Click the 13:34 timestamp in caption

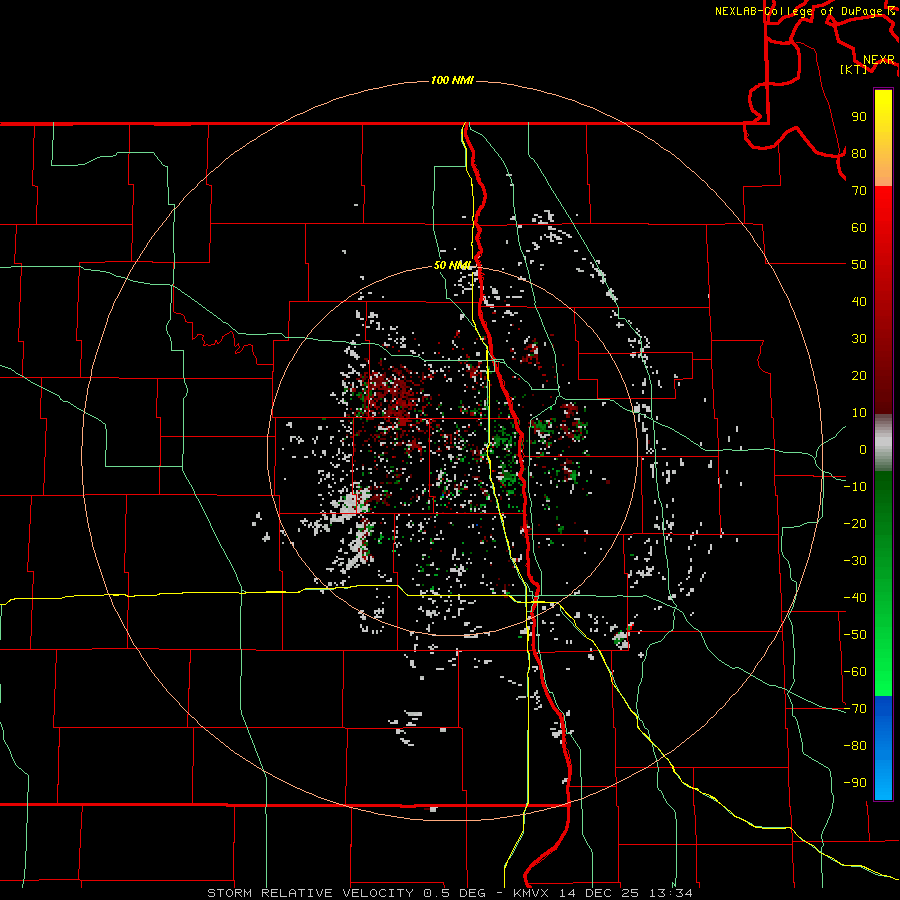click(x=671, y=893)
